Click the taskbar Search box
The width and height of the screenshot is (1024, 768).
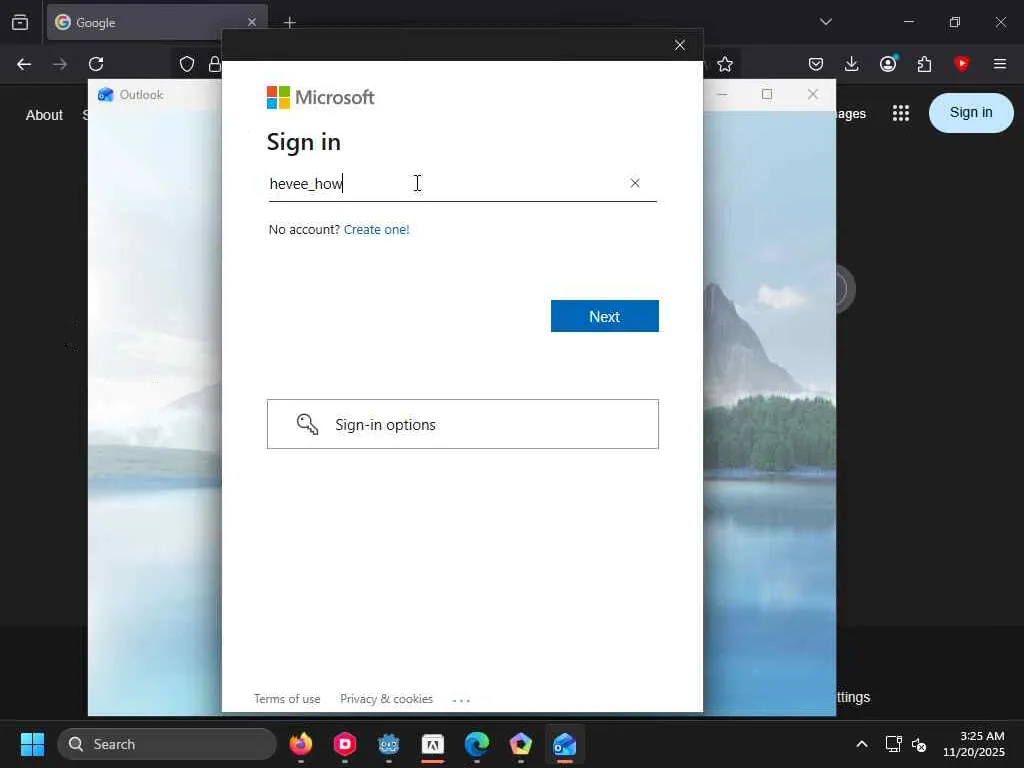[x=167, y=744]
